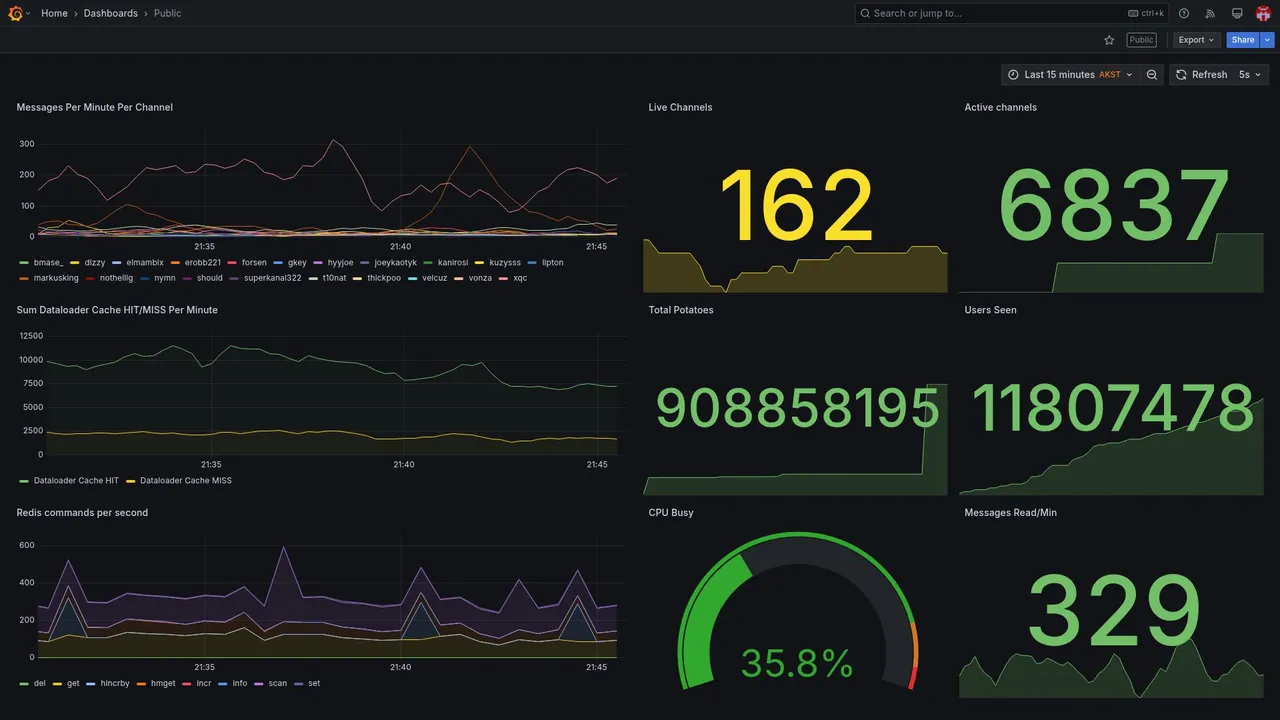This screenshot has height=720, width=1280.
Task: Open the news feed RSS icon
Action: tap(1210, 13)
